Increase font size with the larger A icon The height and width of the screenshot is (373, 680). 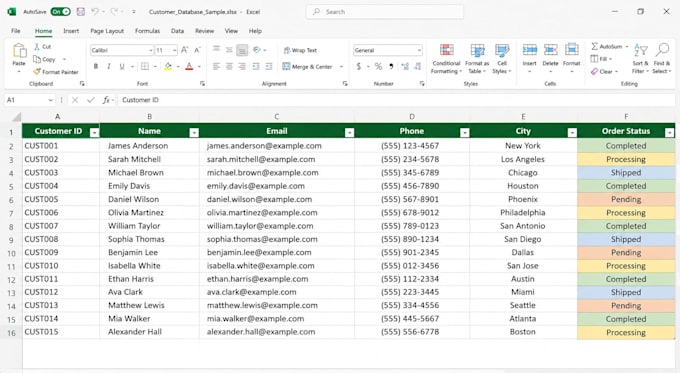coord(185,50)
